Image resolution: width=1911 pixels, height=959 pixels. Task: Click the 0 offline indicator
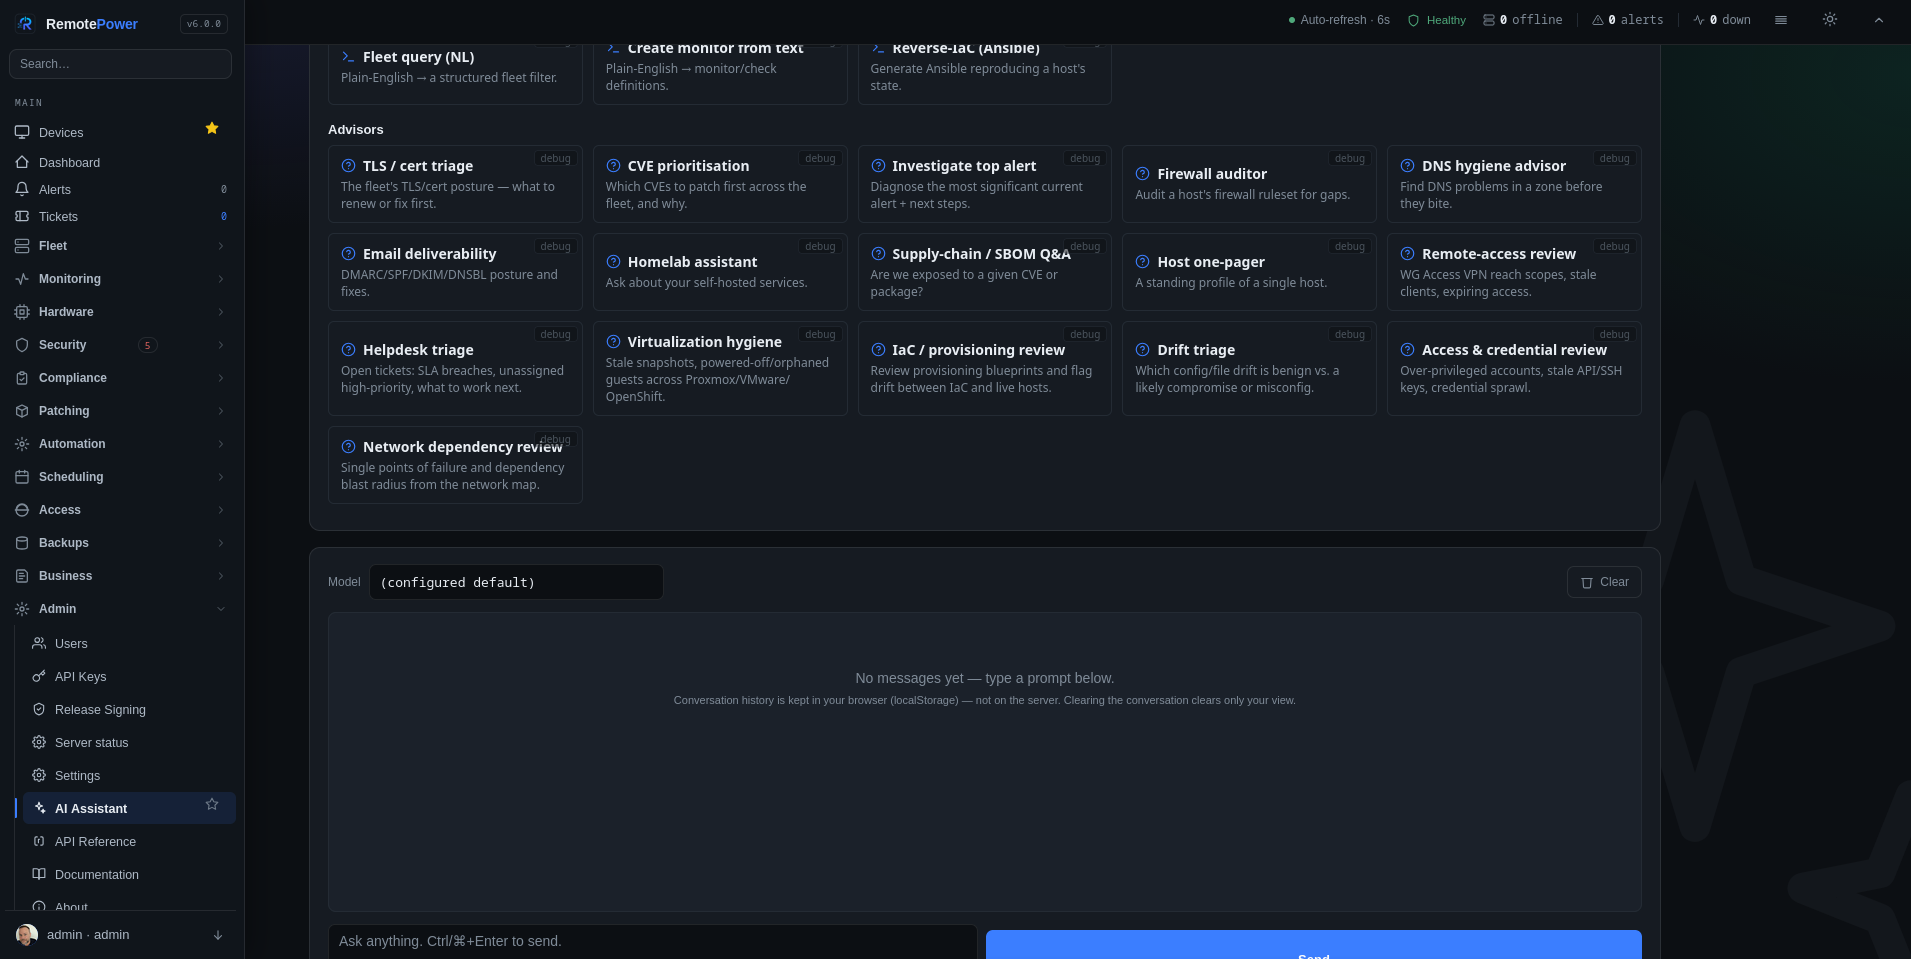tap(1522, 20)
